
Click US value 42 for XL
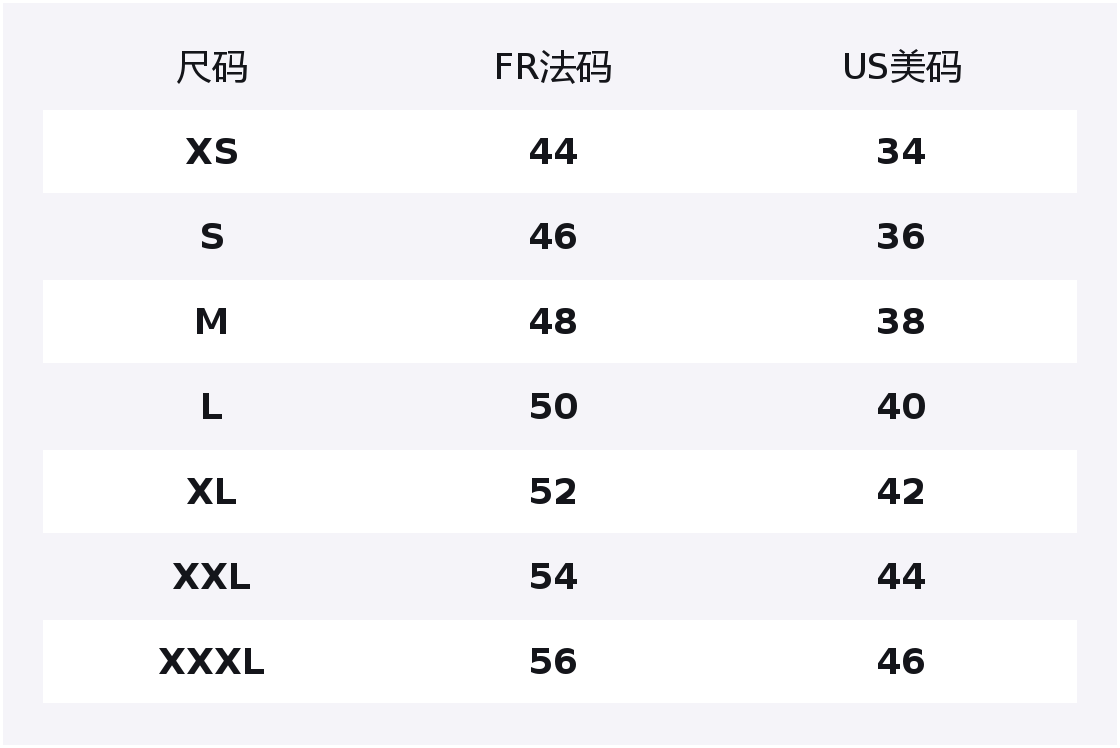pos(901,492)
